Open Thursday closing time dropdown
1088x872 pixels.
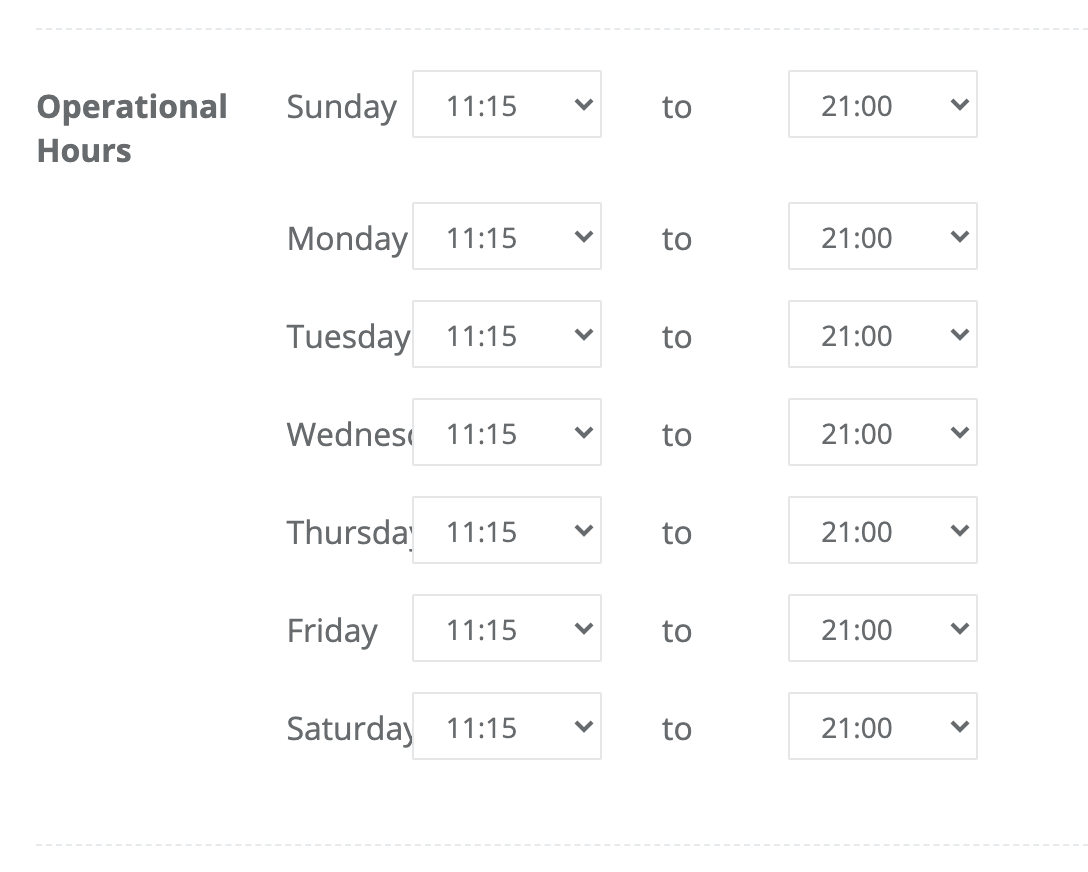click(x=883, y=530)
